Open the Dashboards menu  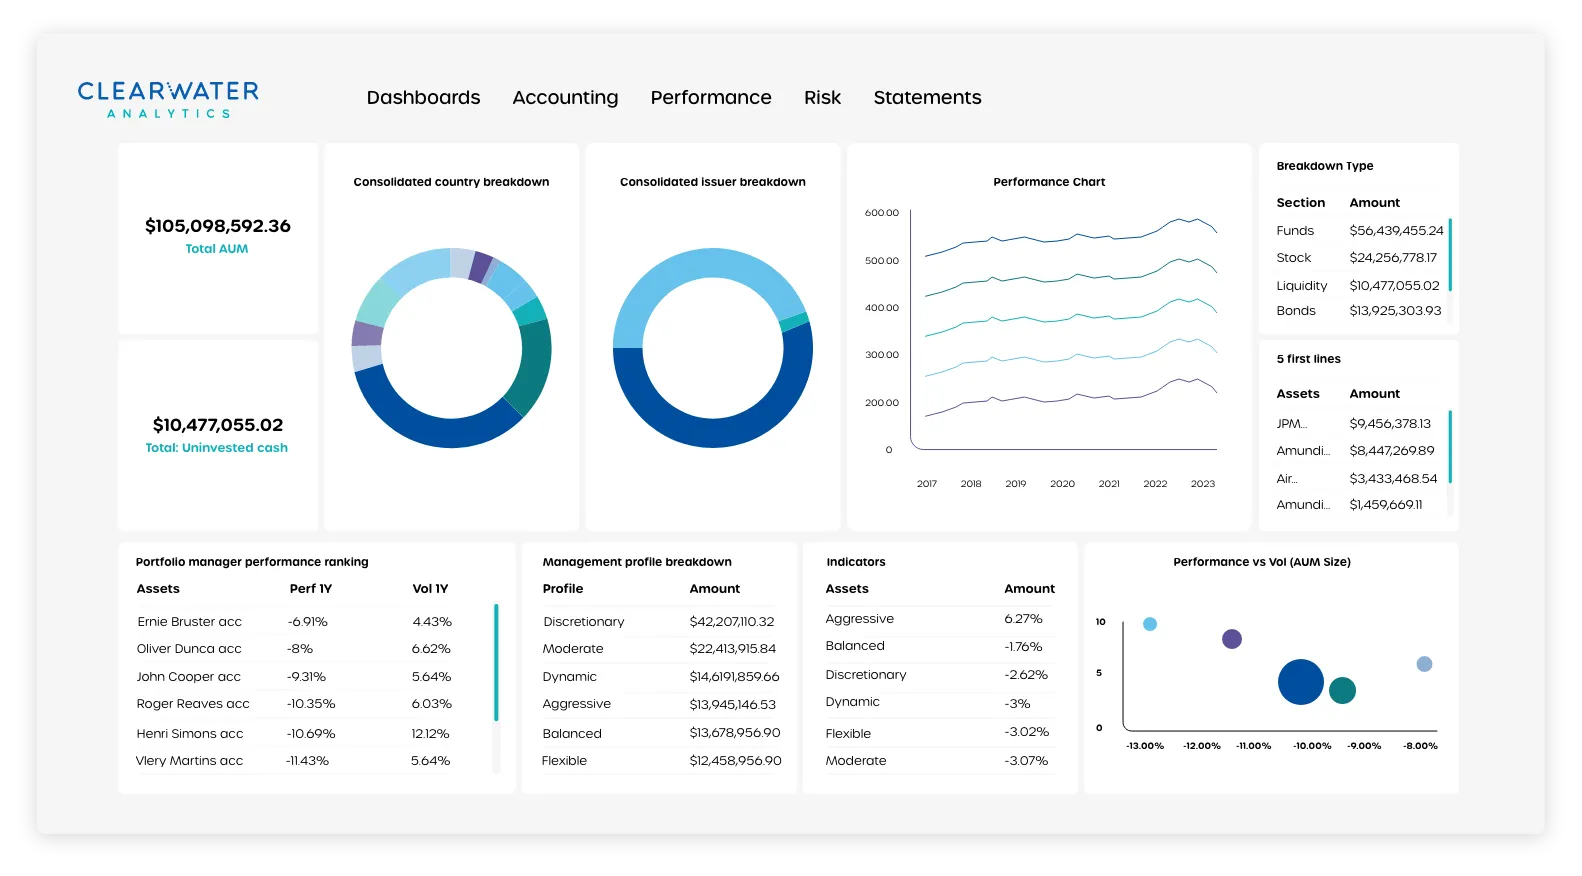click(x=423, y=98)
